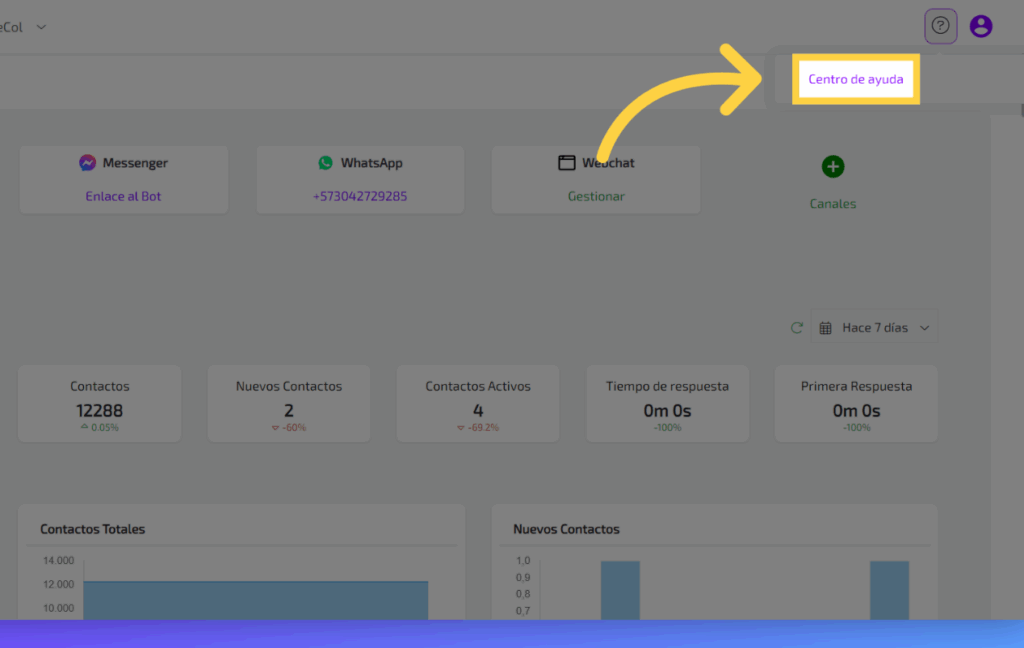Image resolution: width=1024 pixels, height=648 pixels.
Task: Click the Messenger channel logo icon
Action: tap(88, 163)
